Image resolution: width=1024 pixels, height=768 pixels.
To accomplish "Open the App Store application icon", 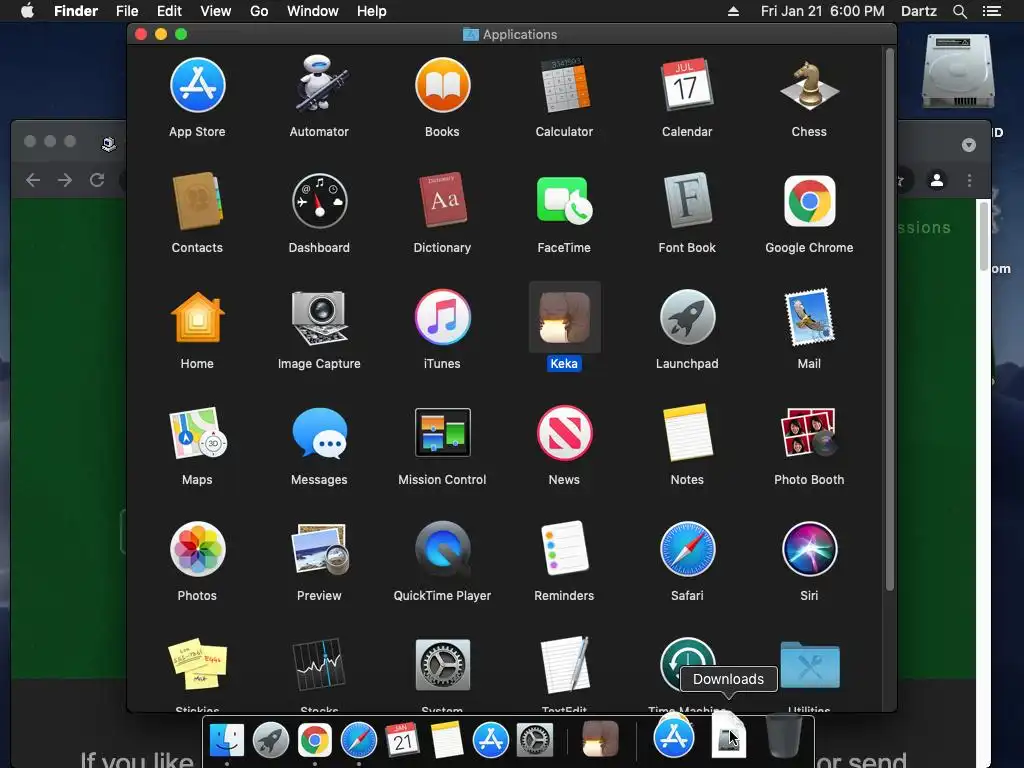I will (197, 86).
